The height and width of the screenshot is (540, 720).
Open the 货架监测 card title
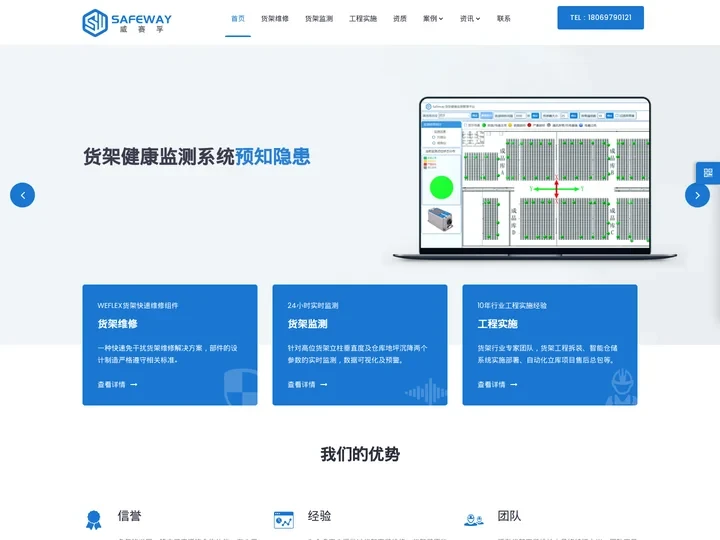[308, 324]
